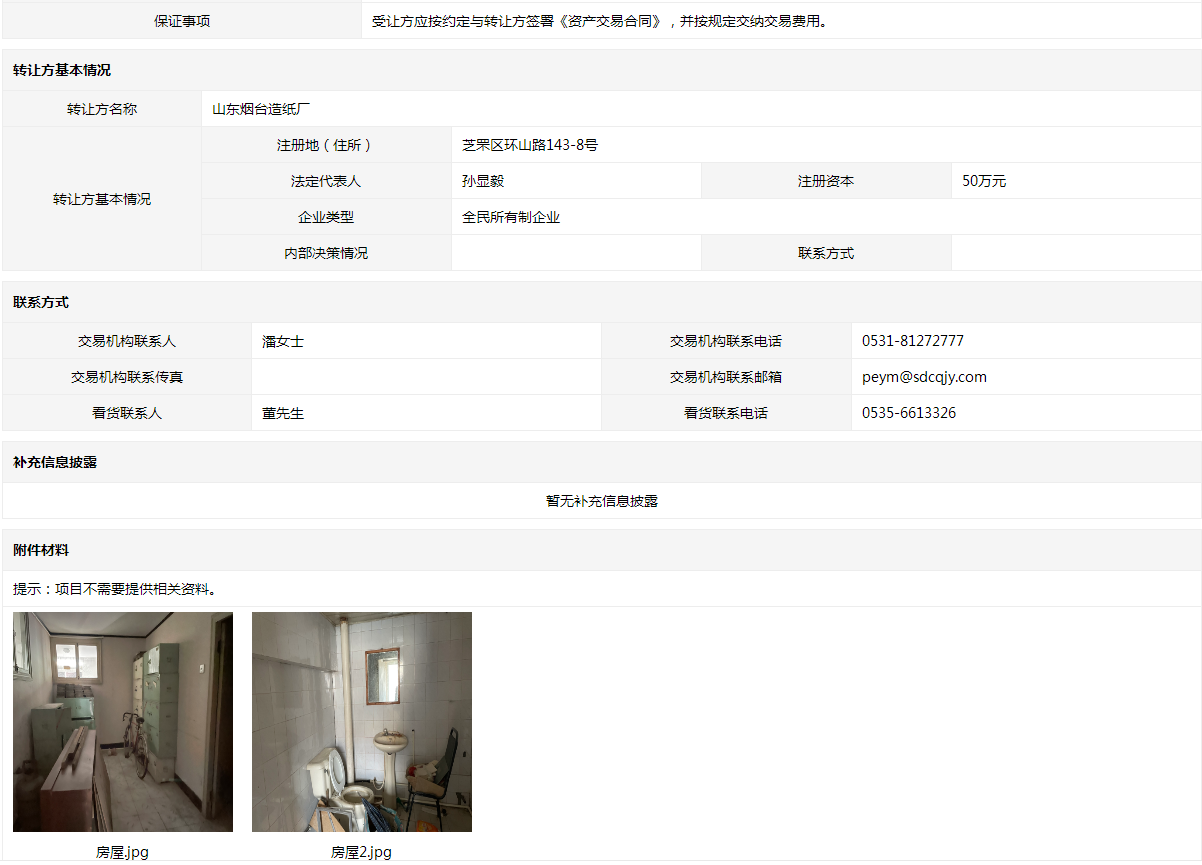Screen dimensions: 1202x865
Task: Select the phone number 0531-81272777
Action: click(913, 341)
